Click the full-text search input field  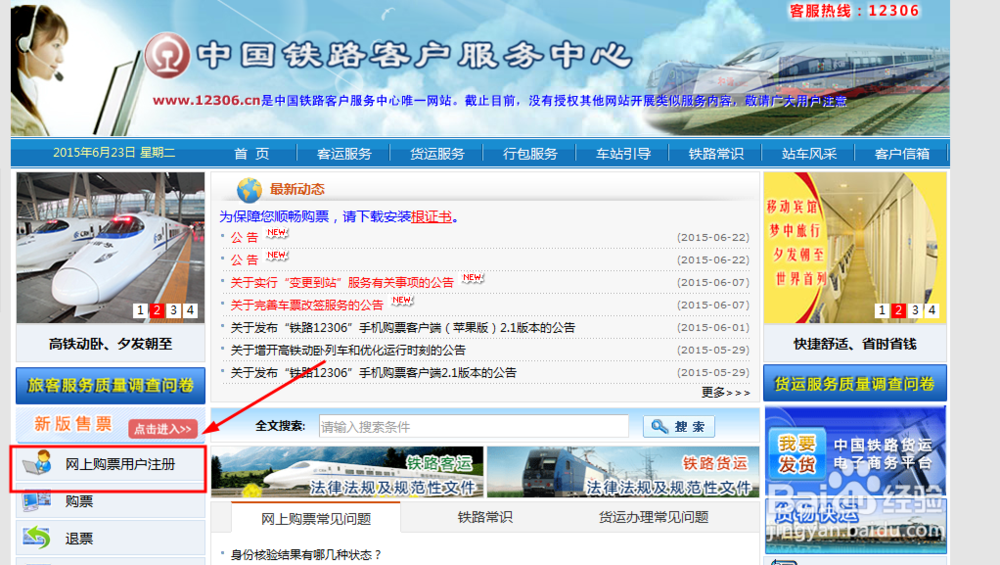tap(473, 427)
